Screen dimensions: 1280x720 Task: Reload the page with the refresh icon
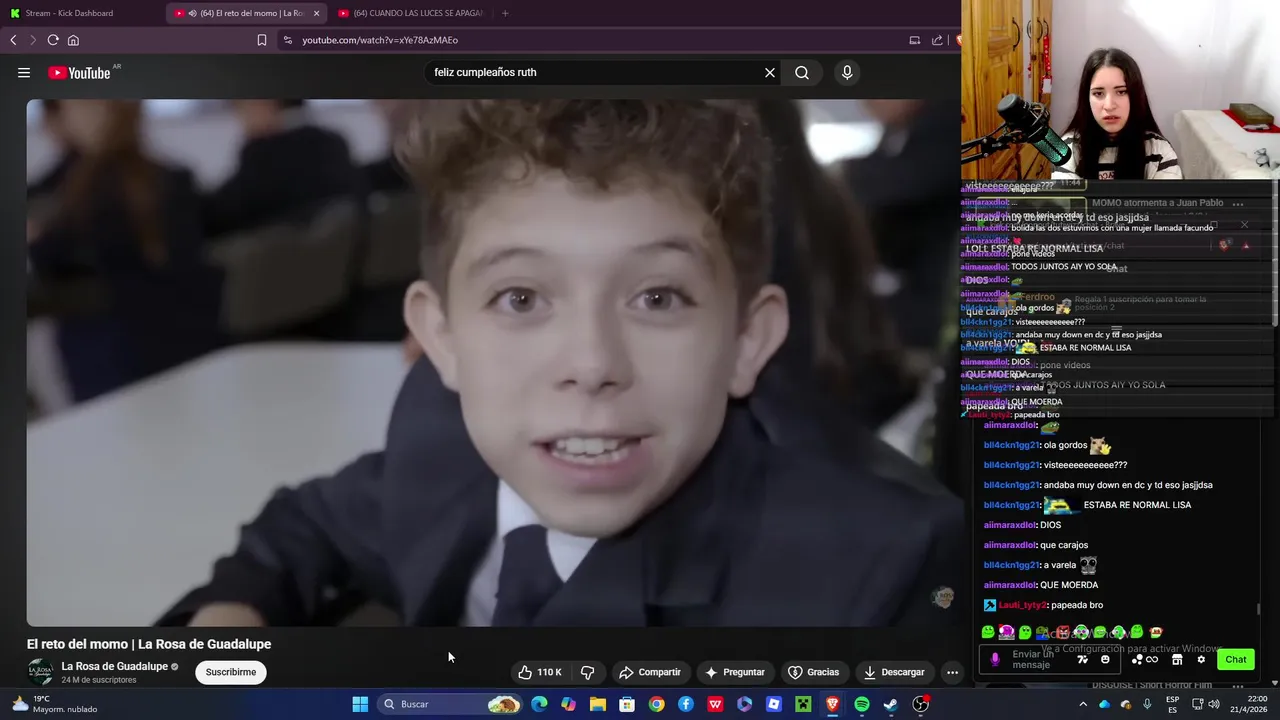tap(53, 40)
